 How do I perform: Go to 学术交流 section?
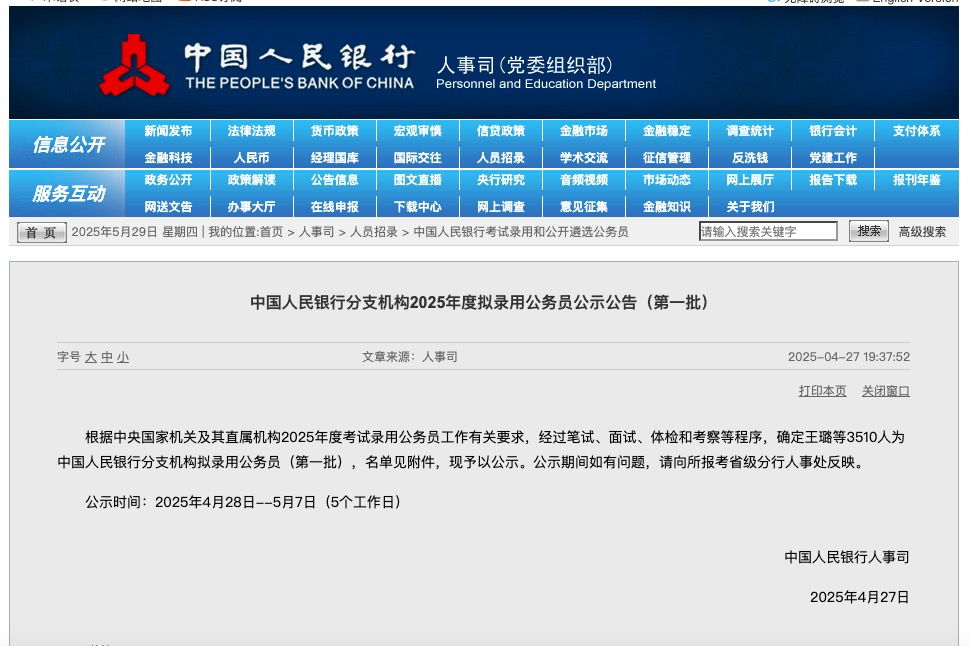(584, 158)
